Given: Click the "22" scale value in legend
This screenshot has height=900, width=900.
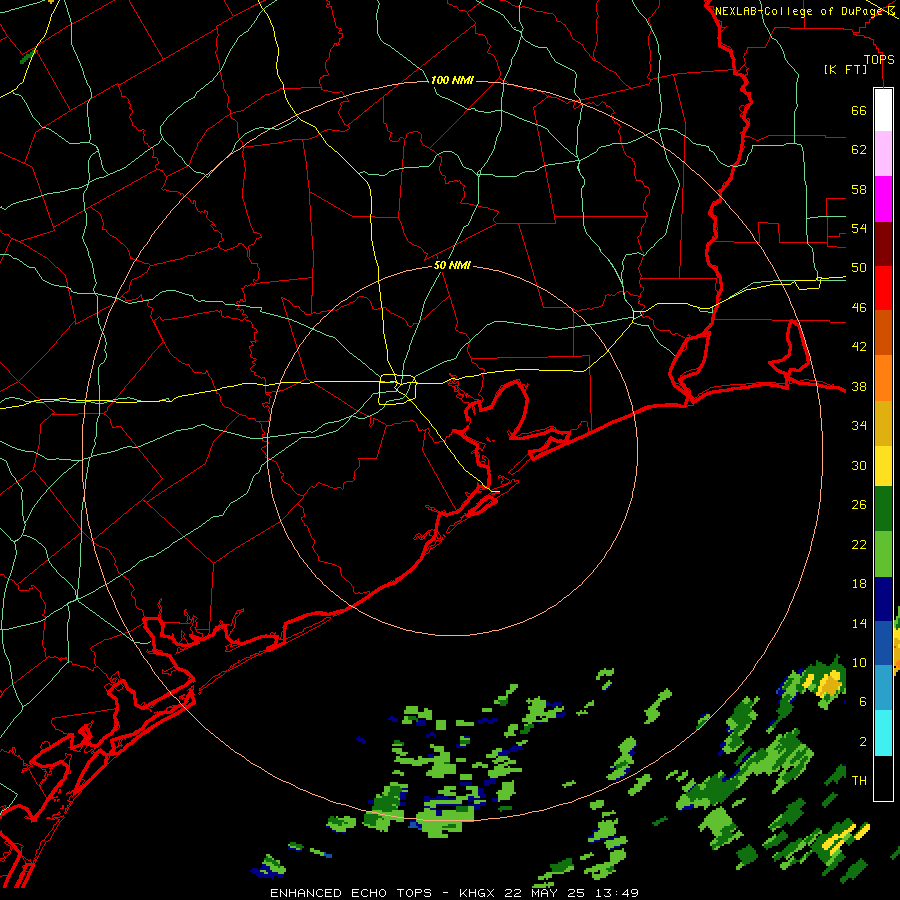Looking at the screenshot, I should 859,544.
